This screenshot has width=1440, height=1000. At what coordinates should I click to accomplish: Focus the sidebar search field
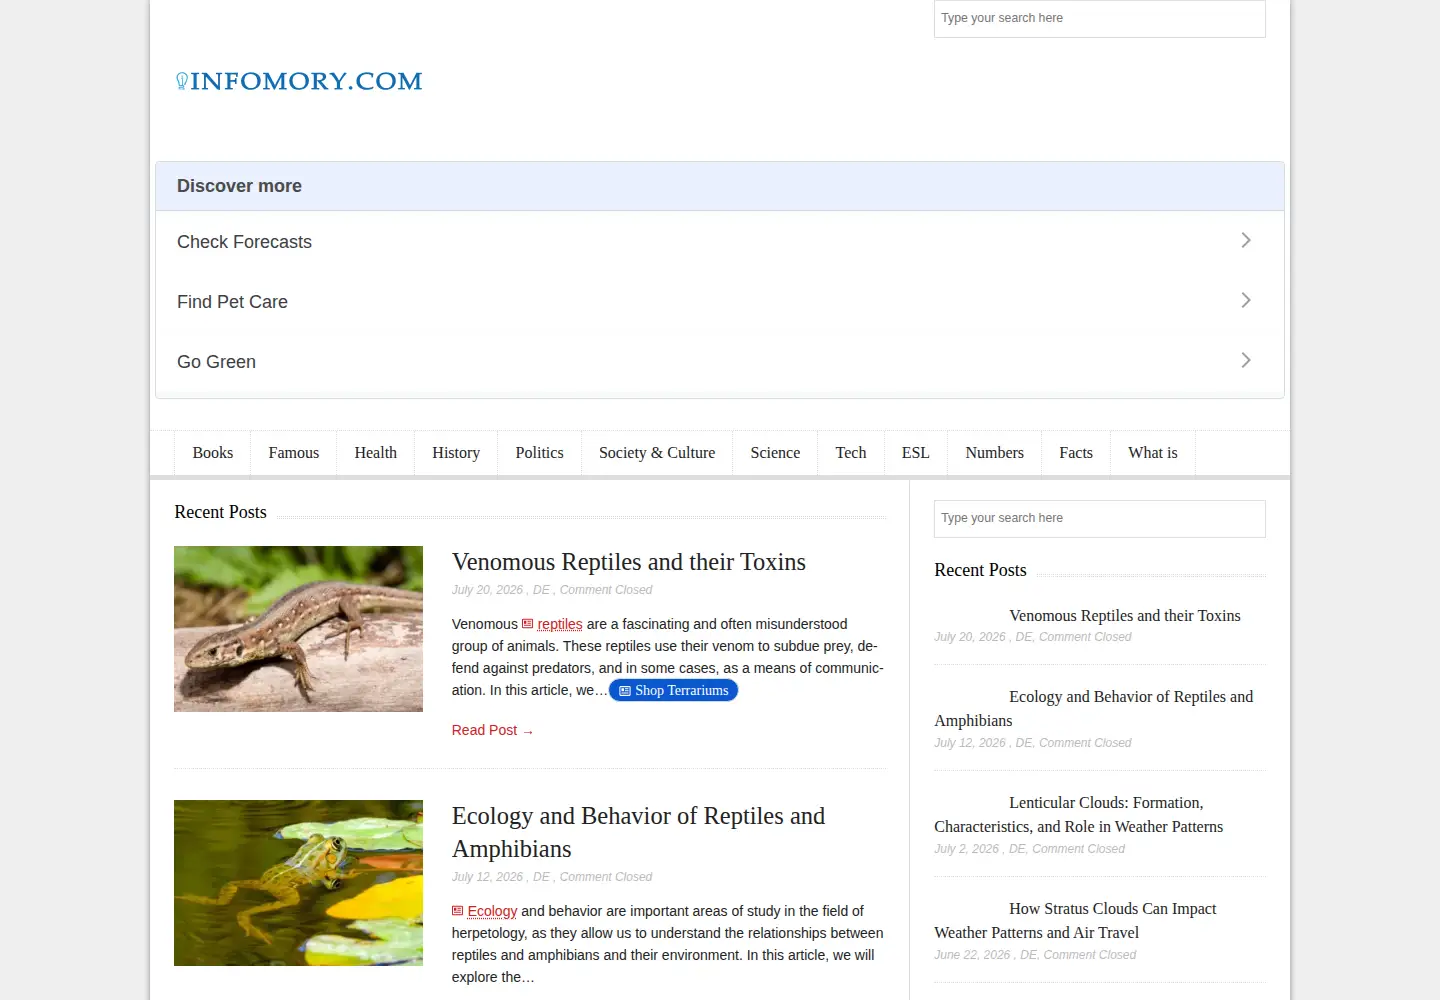point(1100,519)
